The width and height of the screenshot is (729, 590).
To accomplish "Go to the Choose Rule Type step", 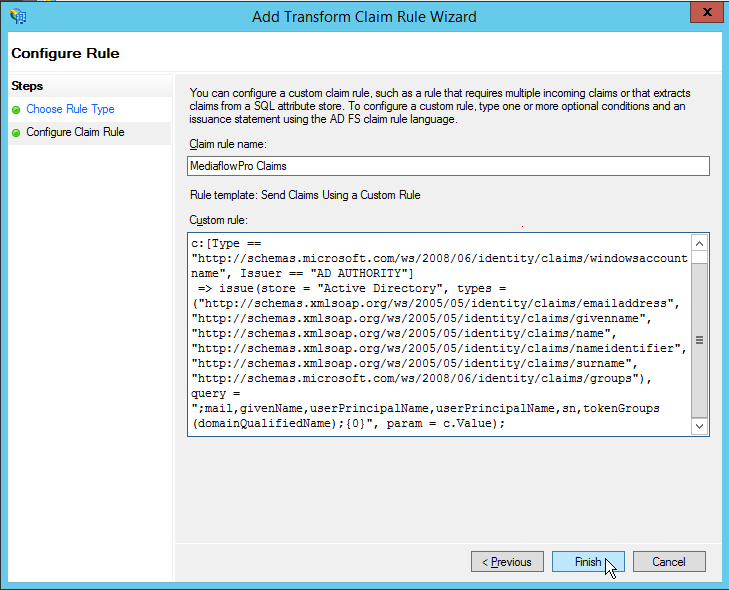I will [70, 110].
